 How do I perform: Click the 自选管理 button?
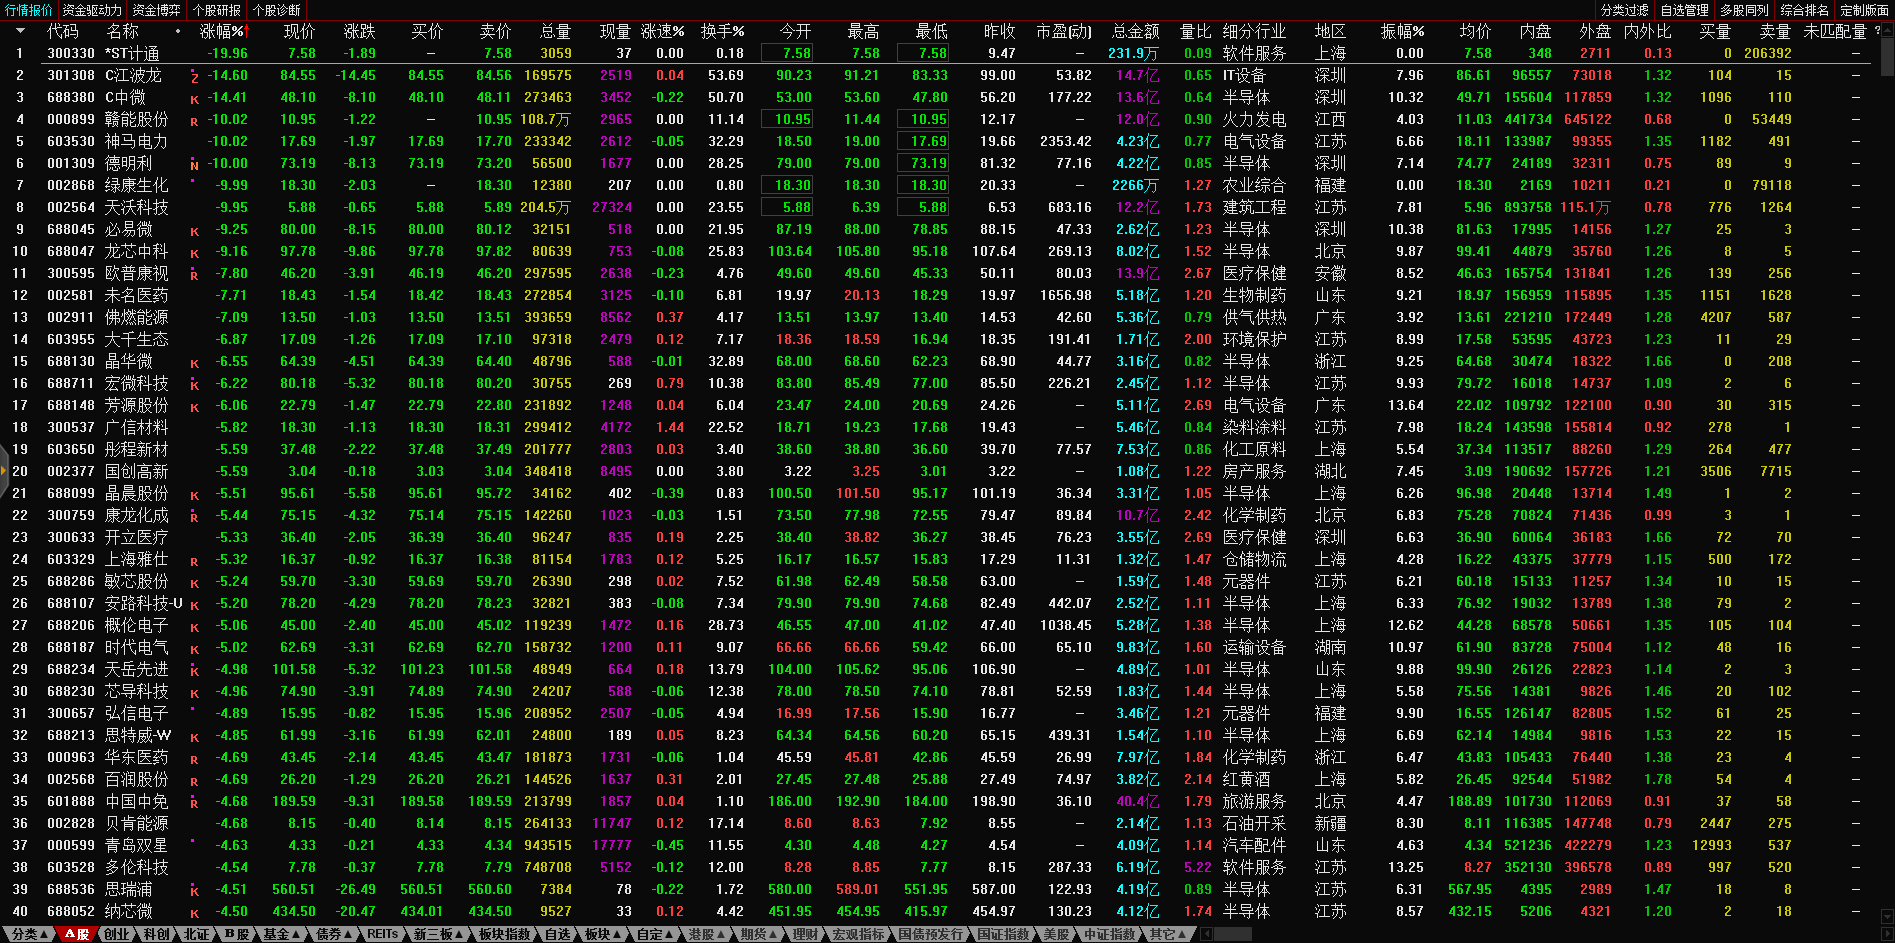[1684, 10]
